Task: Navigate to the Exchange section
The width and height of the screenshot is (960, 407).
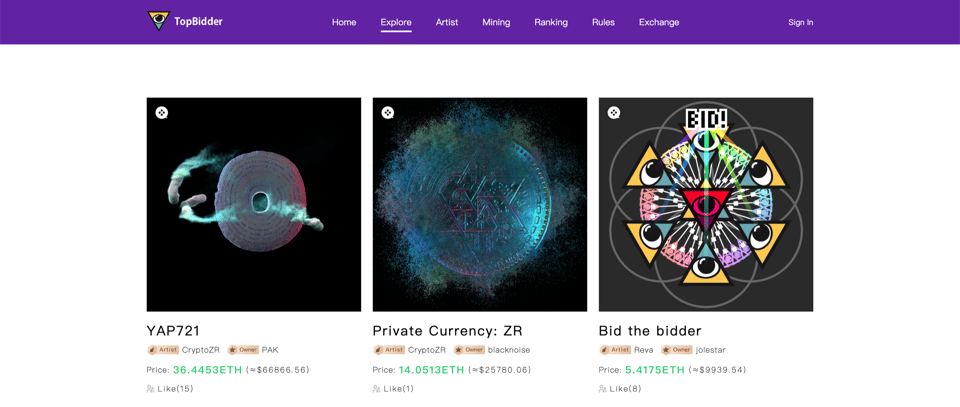Action: coord(659,23)
